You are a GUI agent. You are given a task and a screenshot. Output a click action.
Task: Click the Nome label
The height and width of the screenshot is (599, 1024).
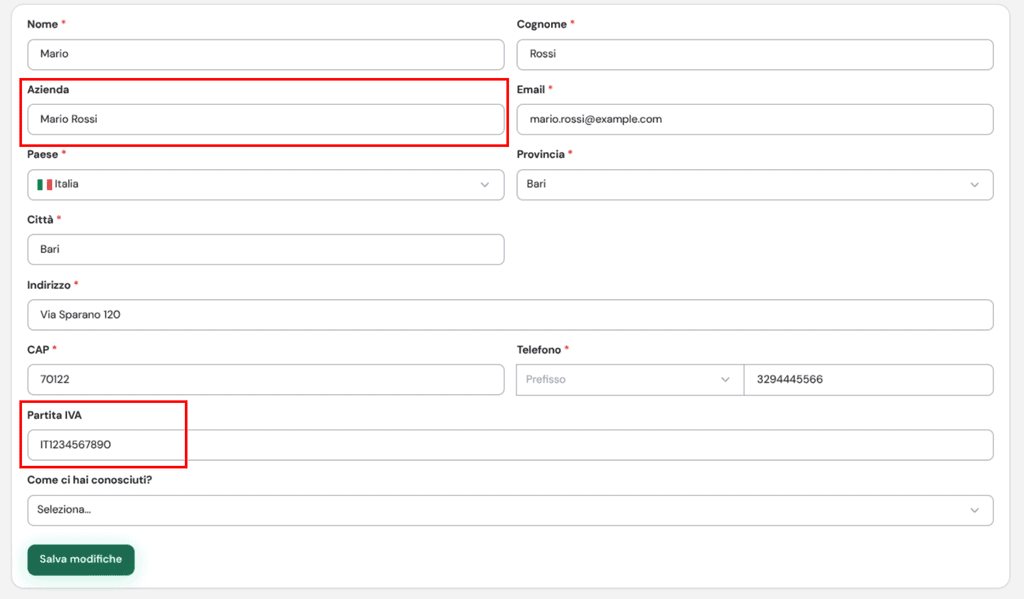42,24
